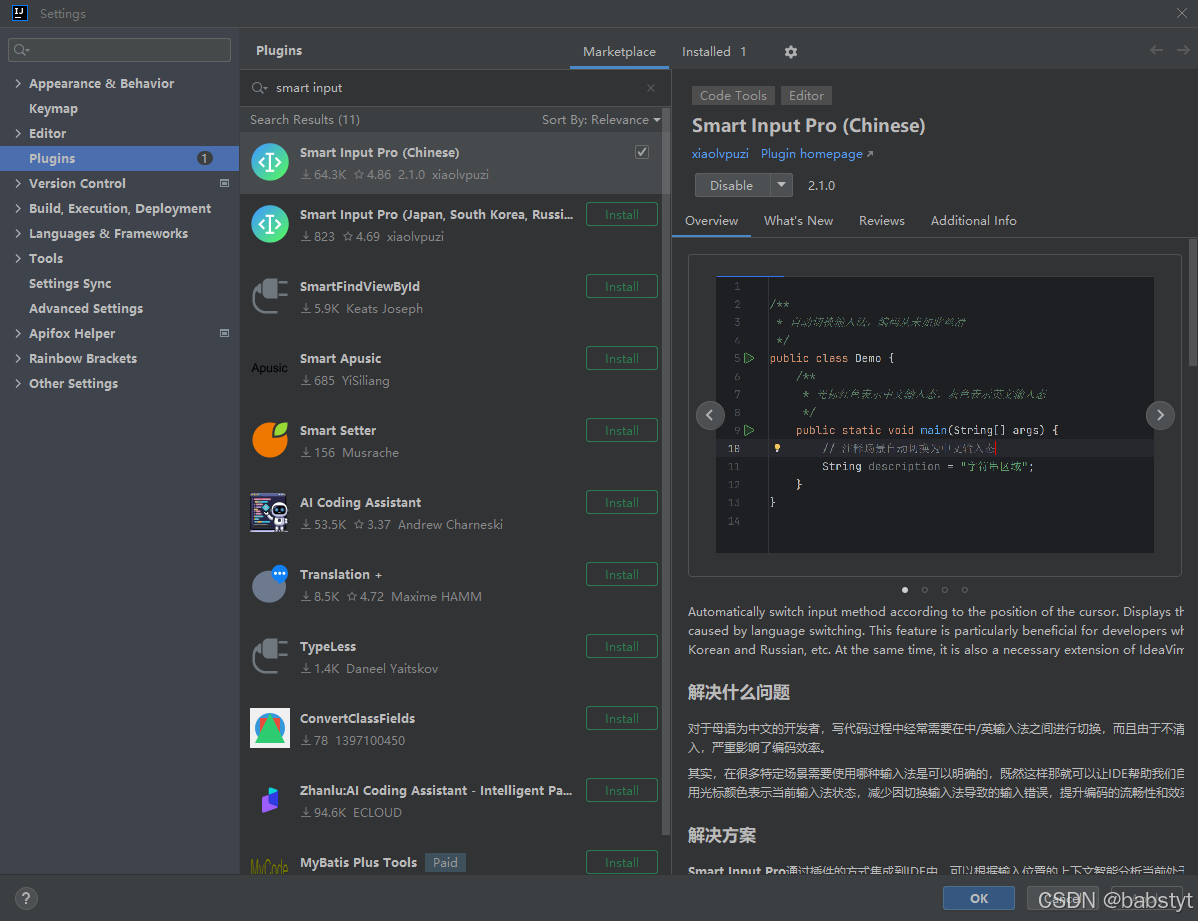Navigate back with the left arrow
This screenshot has height=921, width=1198.
(x=1156, y=50)
